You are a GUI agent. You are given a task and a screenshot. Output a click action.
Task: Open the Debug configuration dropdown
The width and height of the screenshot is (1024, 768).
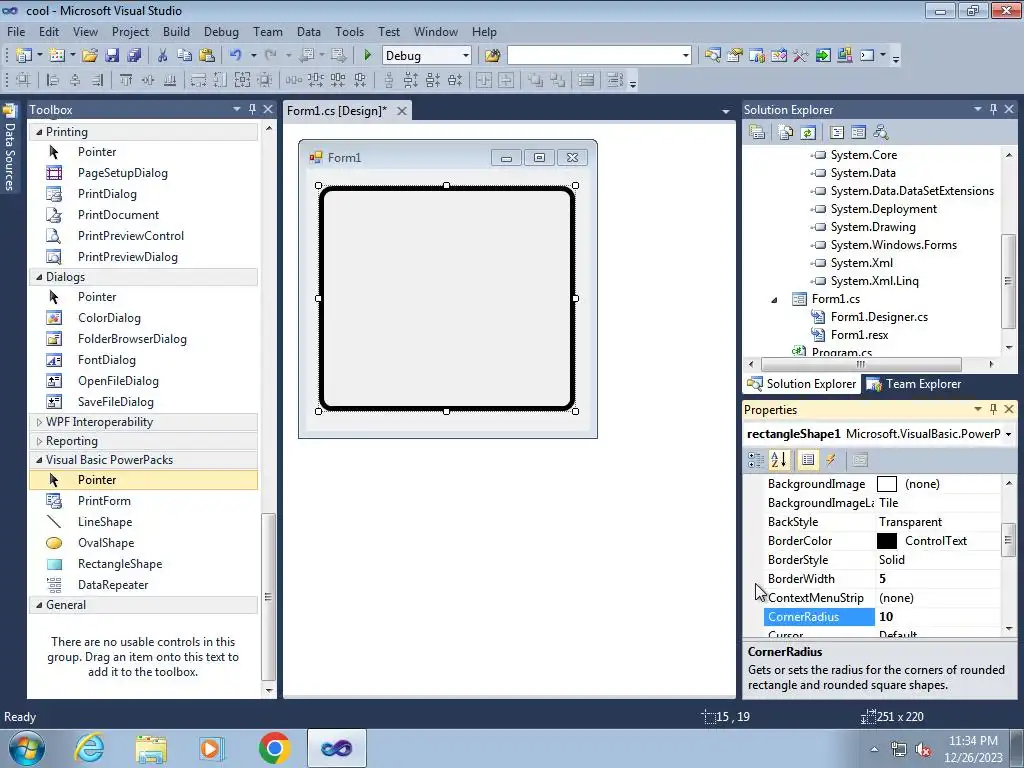point(466,56)
